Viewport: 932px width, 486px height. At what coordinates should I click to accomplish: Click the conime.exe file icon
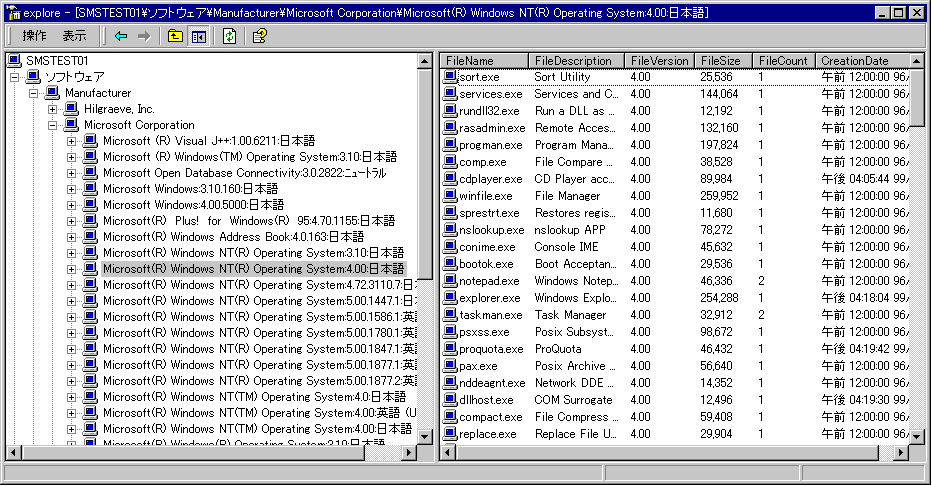[451, 247]
